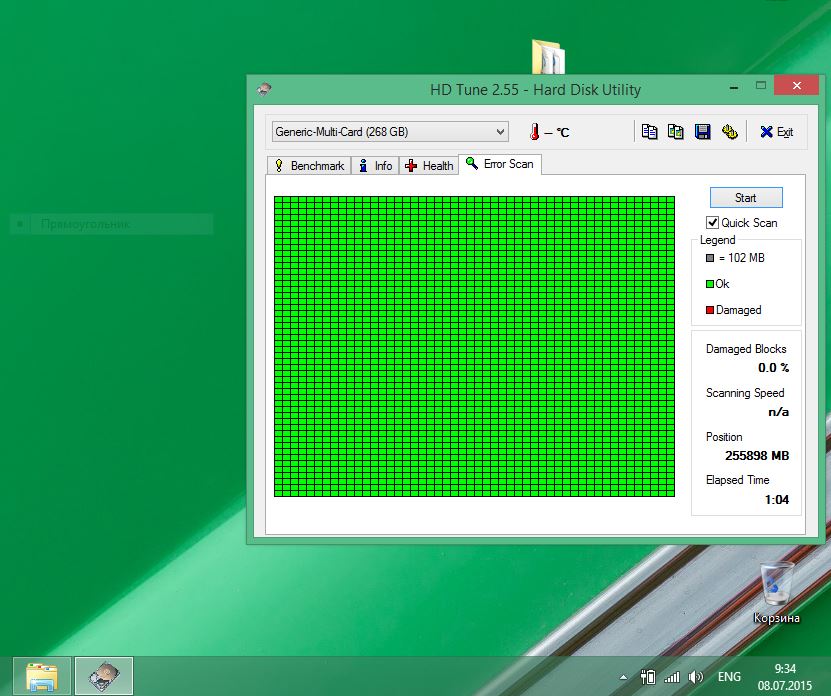
Task: Go to the Health tab
Action: (x=429, y=166)
